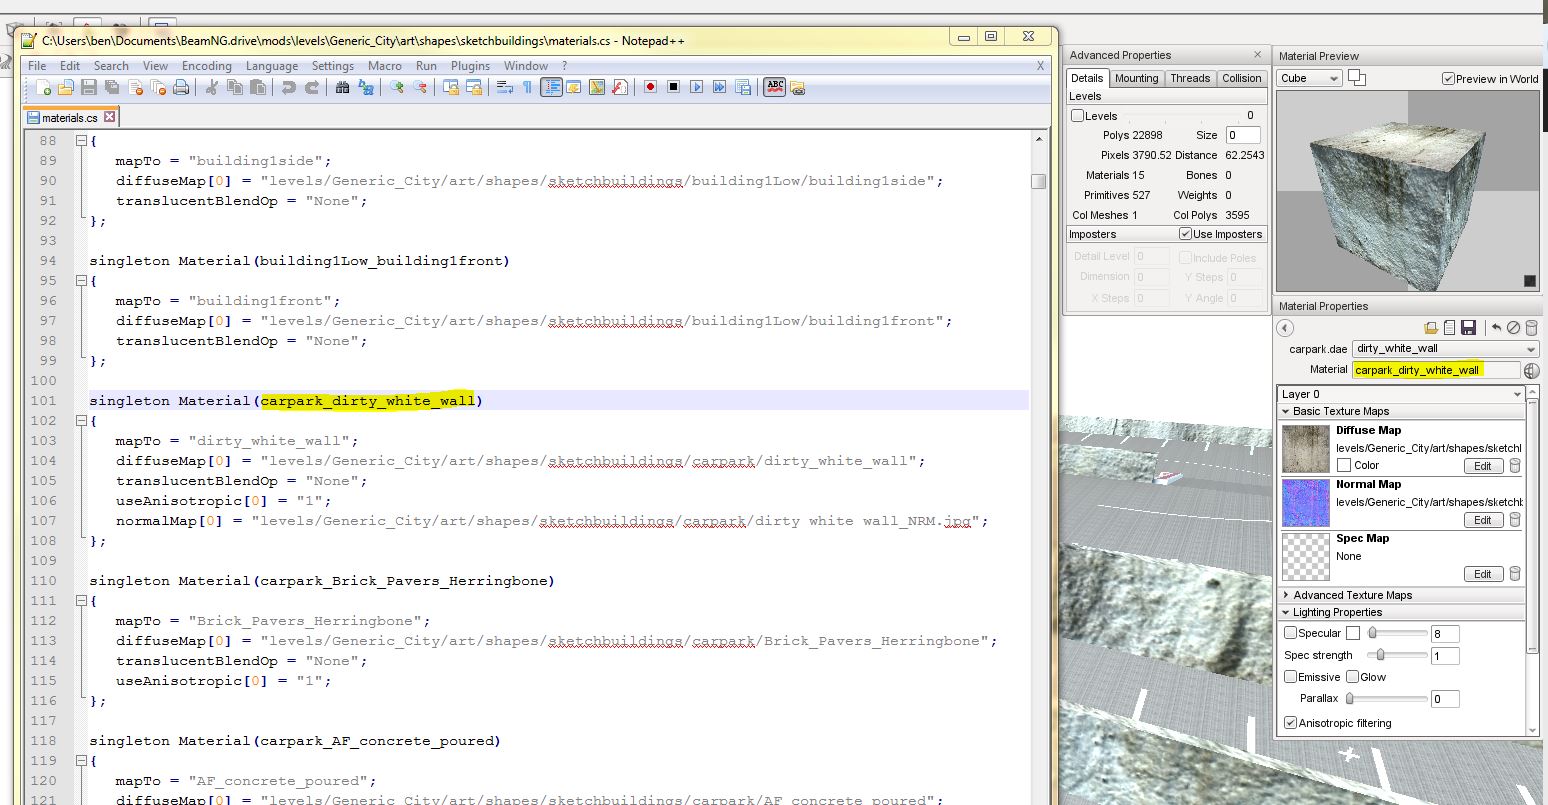This screenshot has width=1548, height=805.
Task: Undo the last edit in Notepad++
Action: tap(288, 88)
